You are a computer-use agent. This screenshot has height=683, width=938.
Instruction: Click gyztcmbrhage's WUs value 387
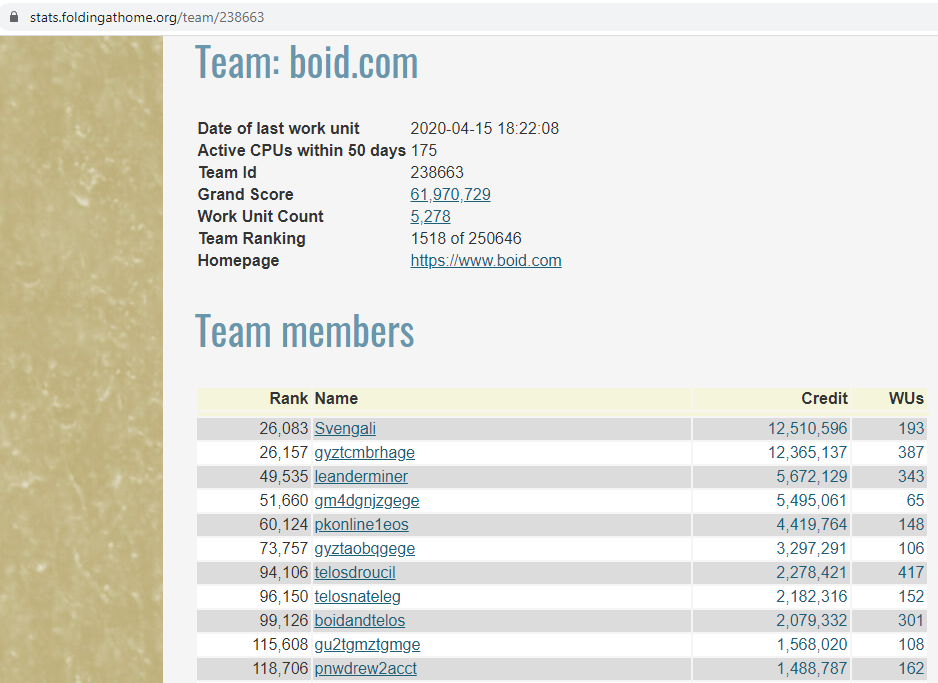coord(911,453)
